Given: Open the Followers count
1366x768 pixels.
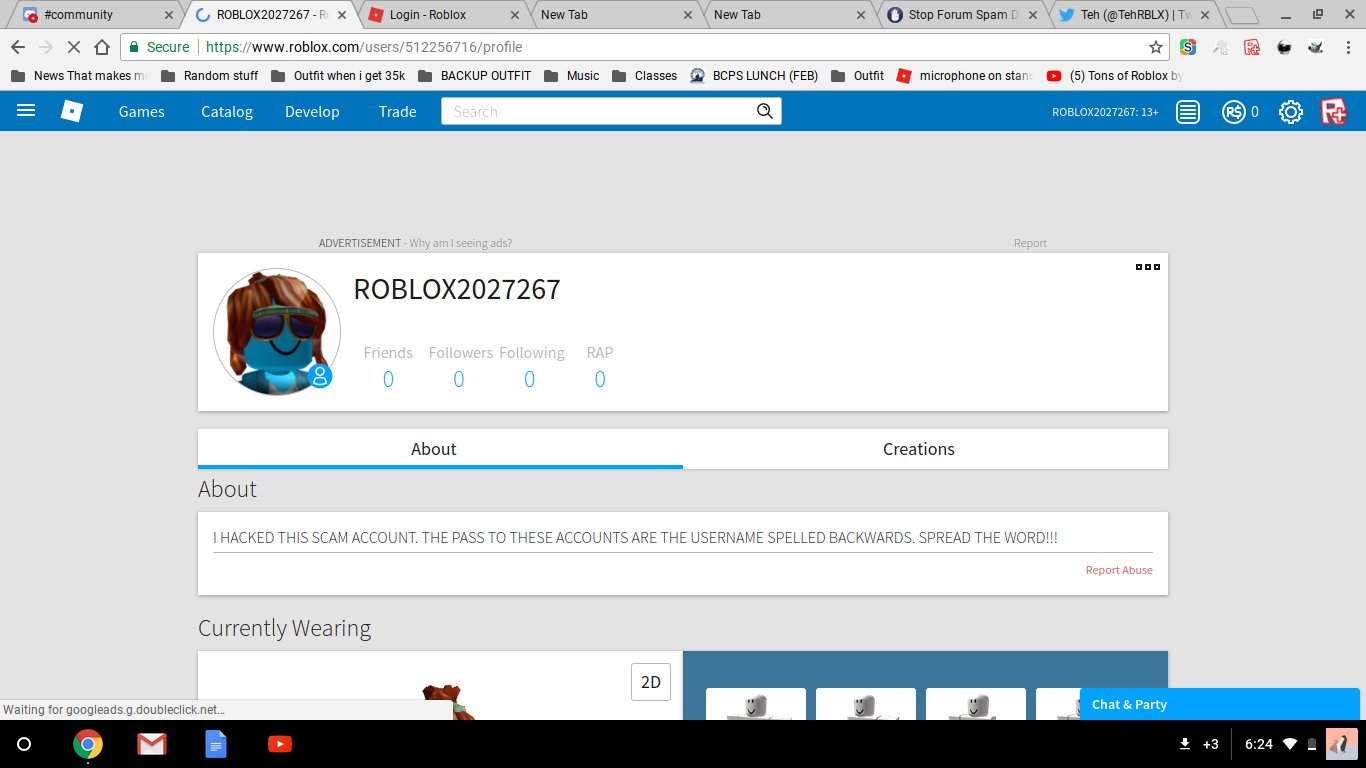Looking at the screenshot, I should coord(458,379).
